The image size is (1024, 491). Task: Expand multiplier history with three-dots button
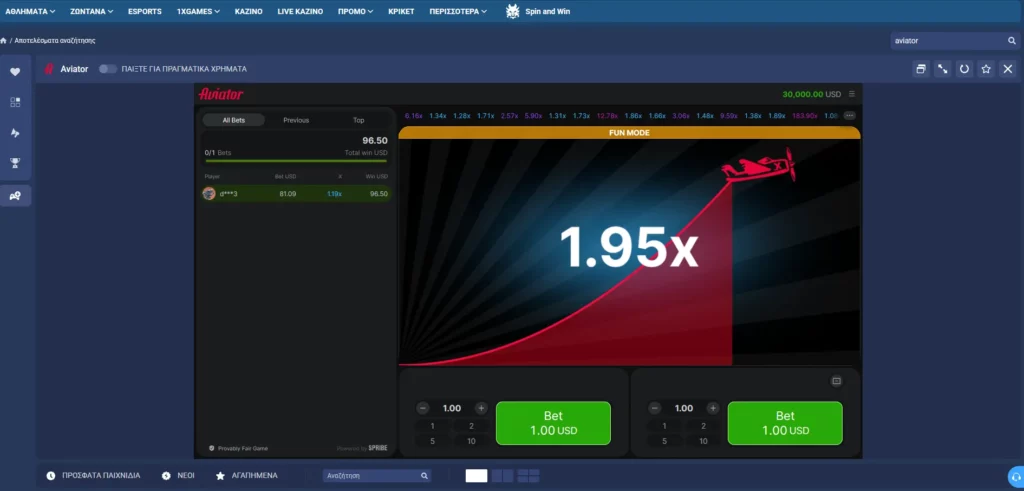click(849, 116)
